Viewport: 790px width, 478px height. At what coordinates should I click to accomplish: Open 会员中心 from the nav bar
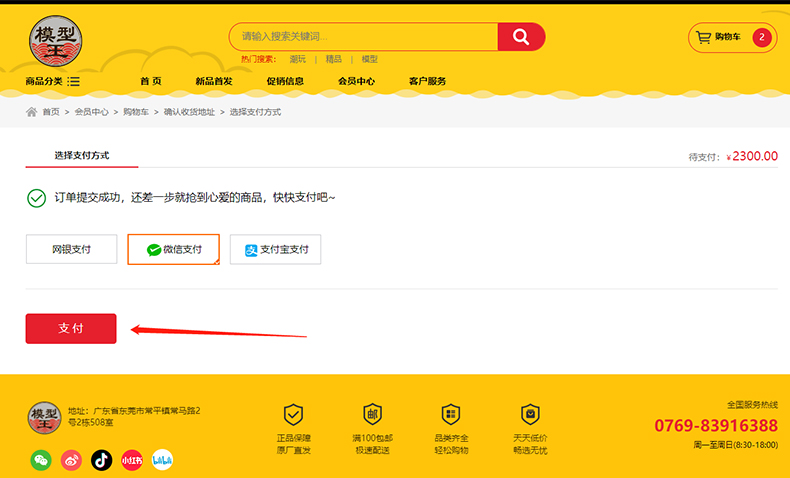coord(356,81)
